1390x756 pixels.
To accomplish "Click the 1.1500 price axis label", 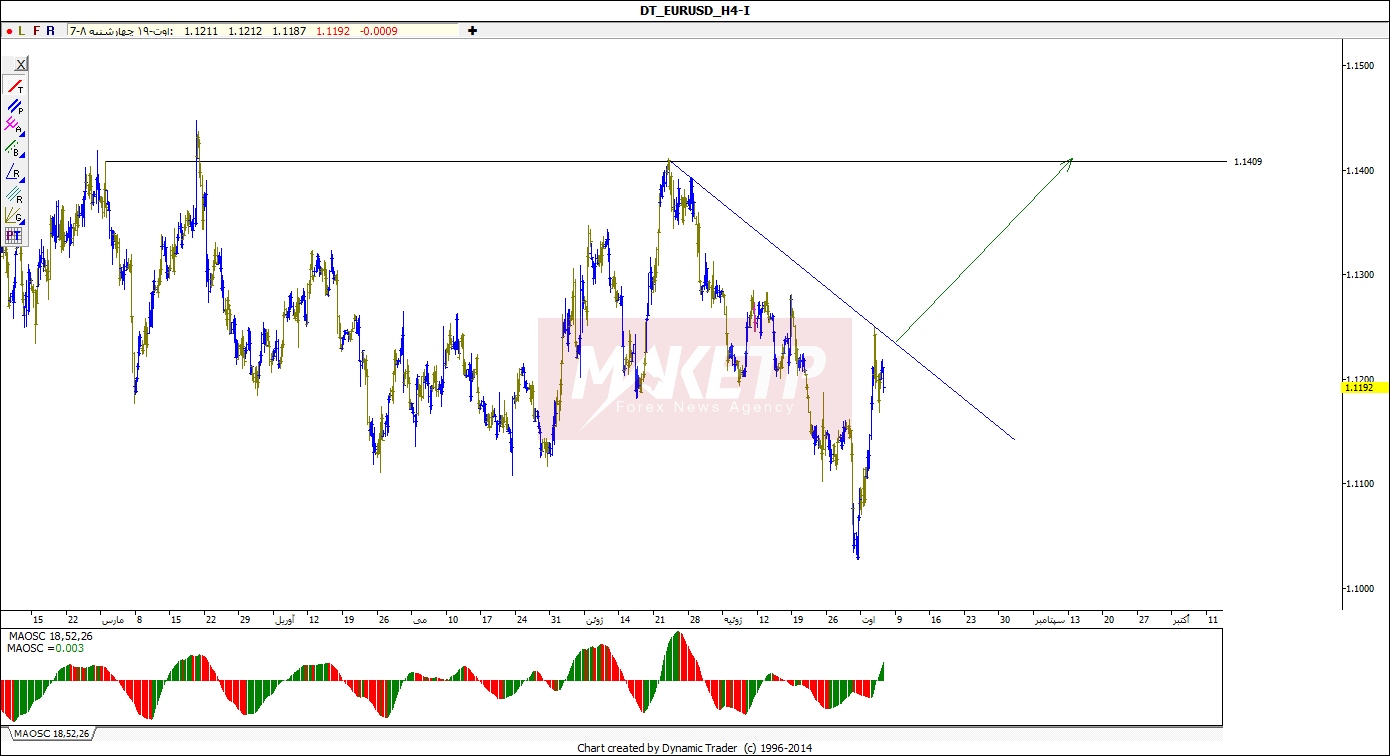I will (1359, 65).
